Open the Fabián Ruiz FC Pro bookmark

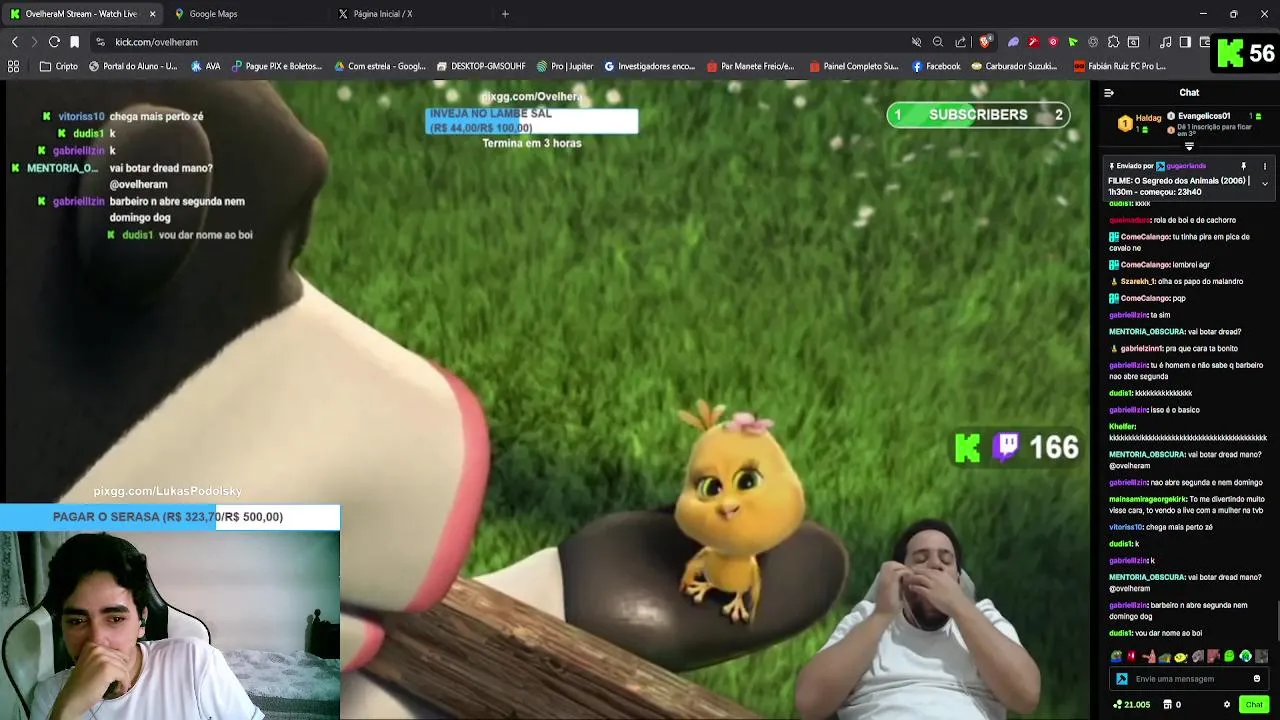(1120, 66)
